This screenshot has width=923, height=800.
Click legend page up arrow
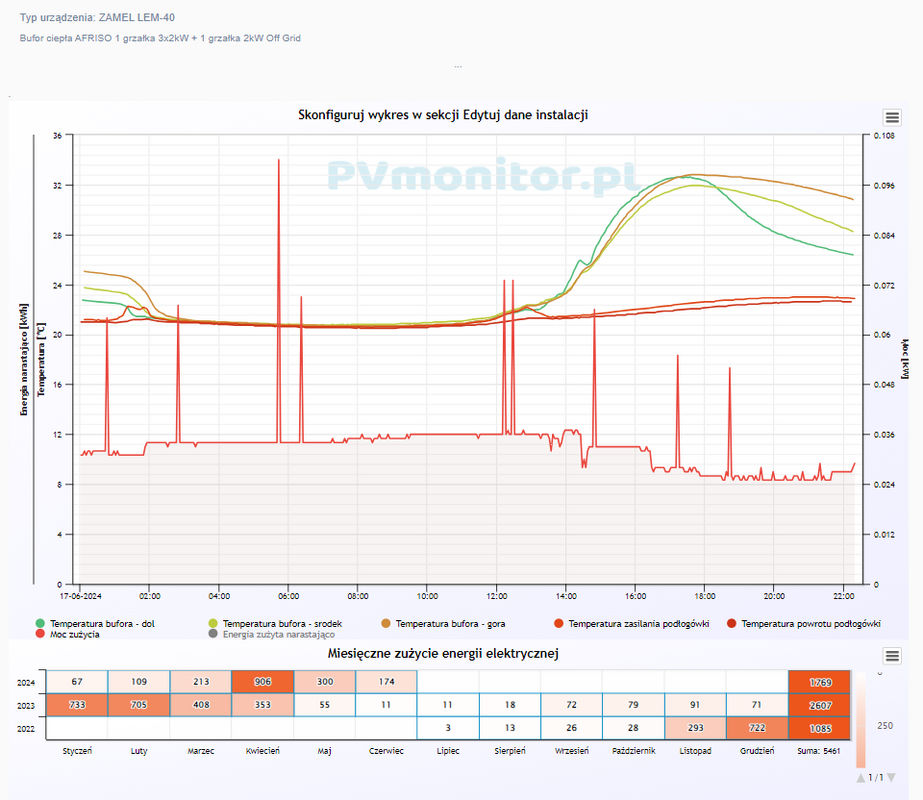point(861,777)
